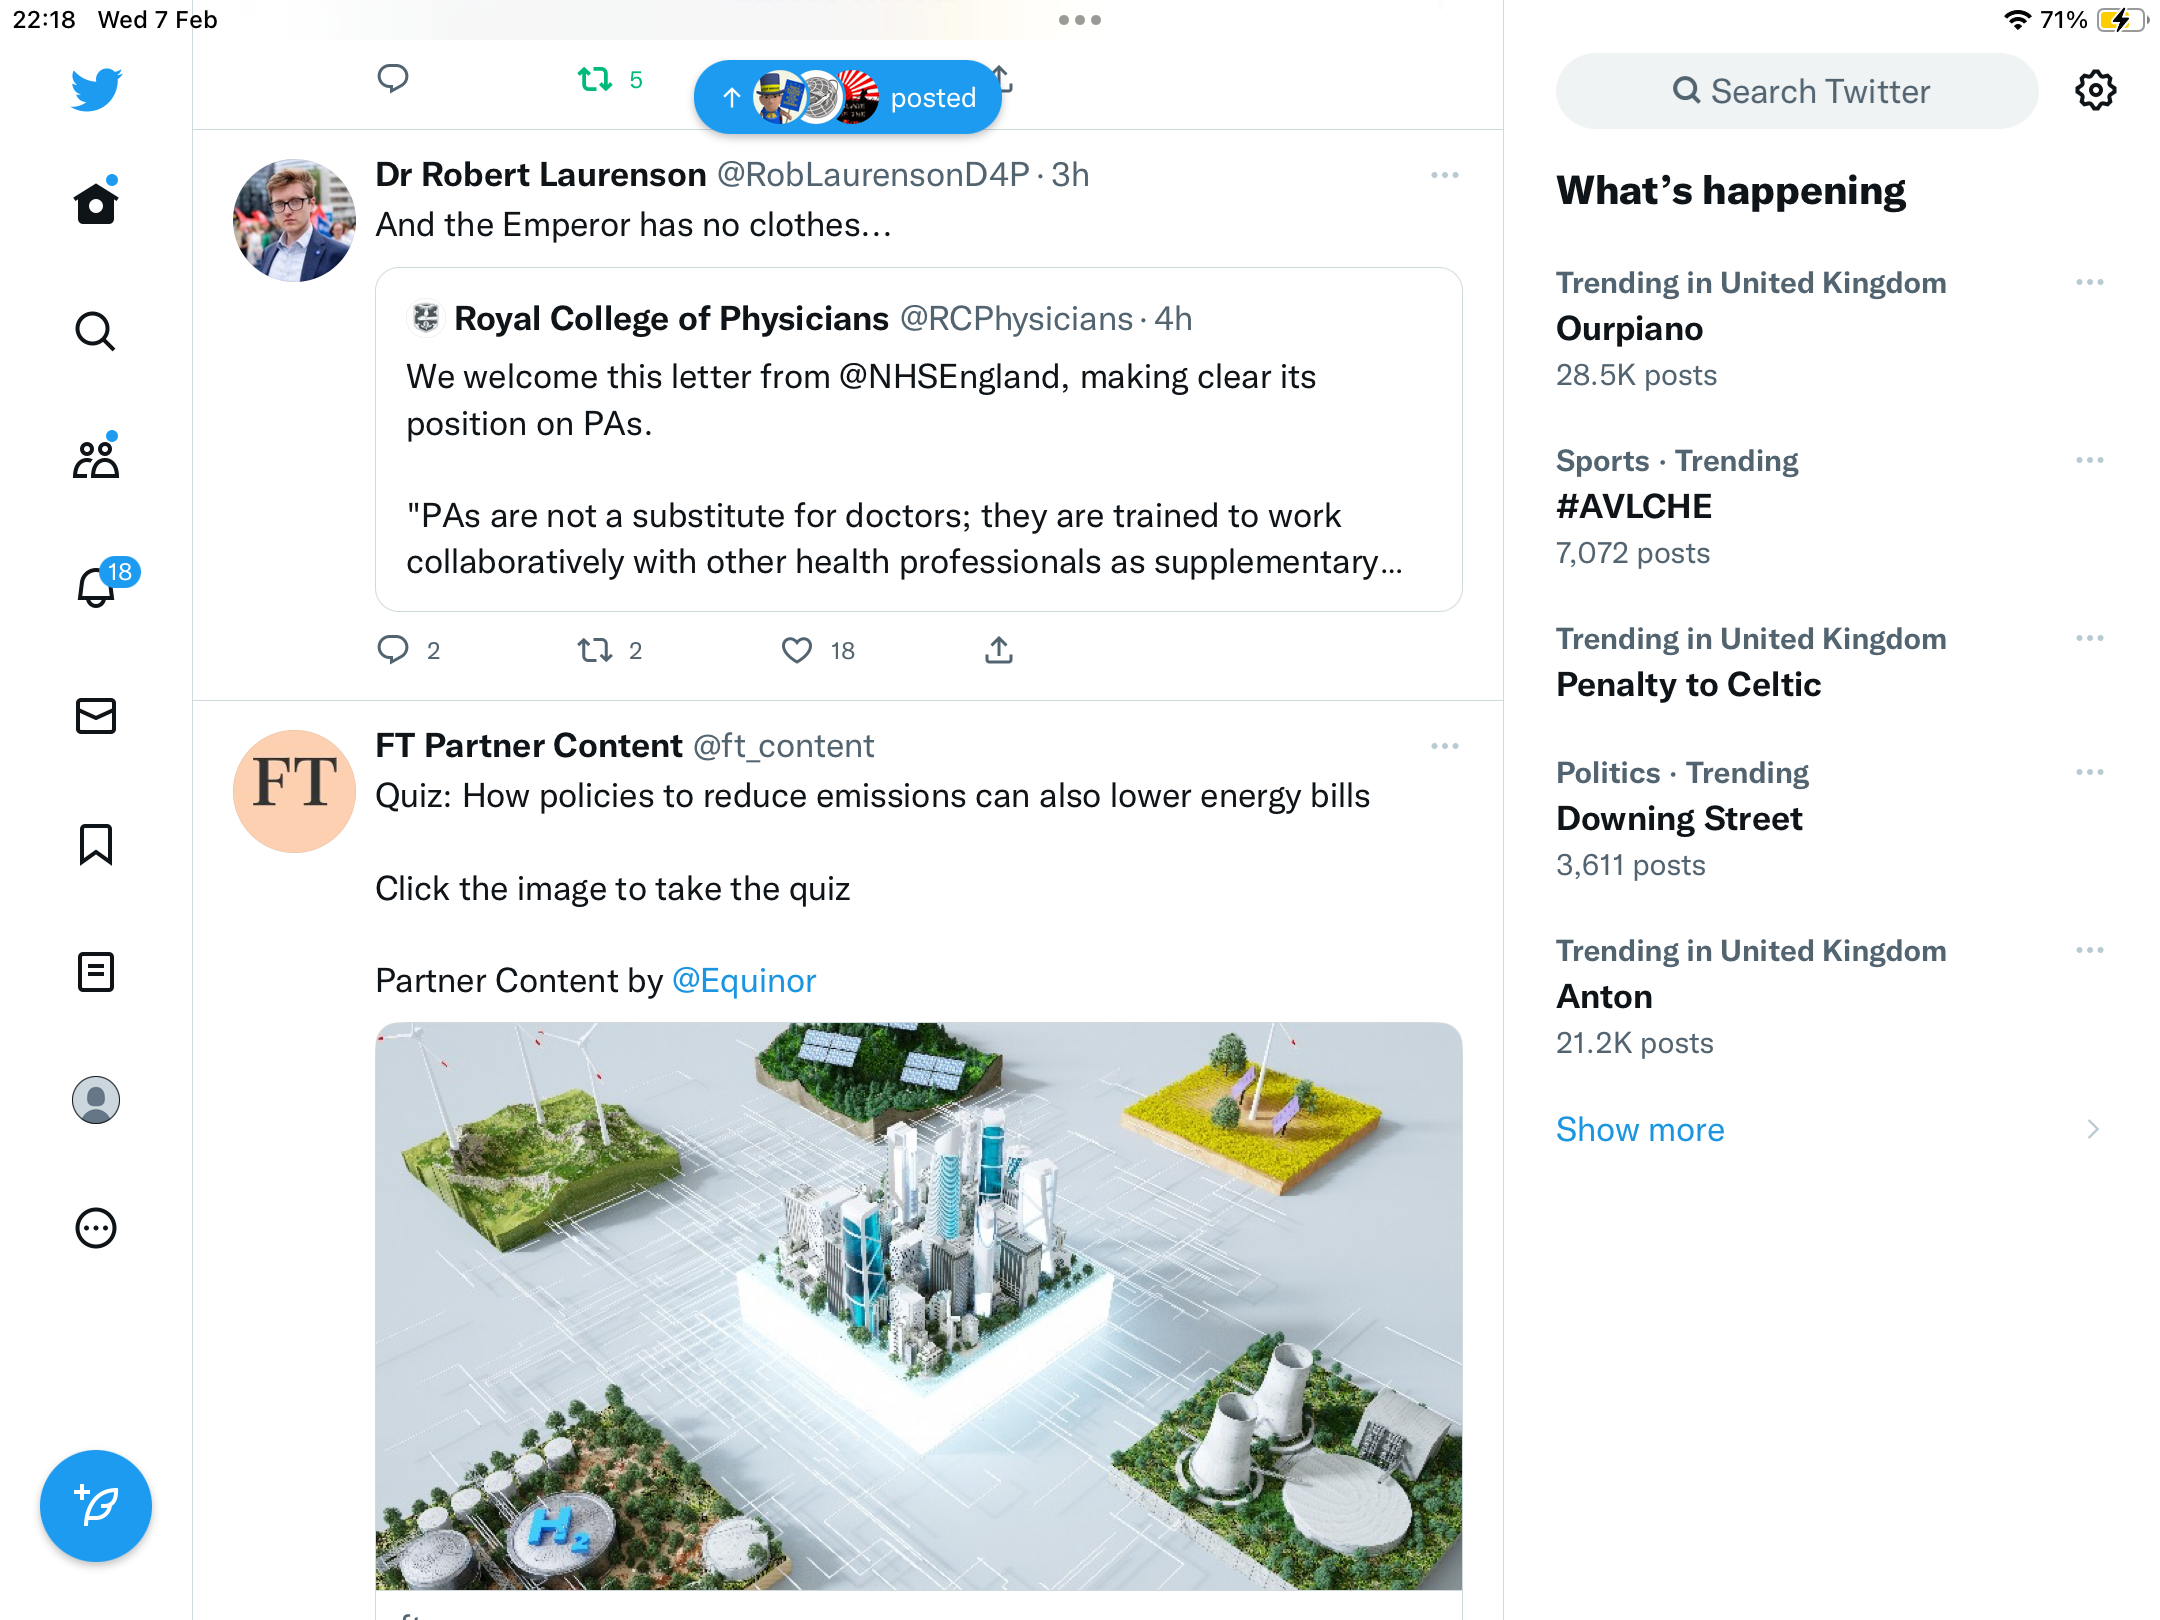Open Lists icon in sidebar
The width and height of the screenshot is (2160, 1620).
96,972
